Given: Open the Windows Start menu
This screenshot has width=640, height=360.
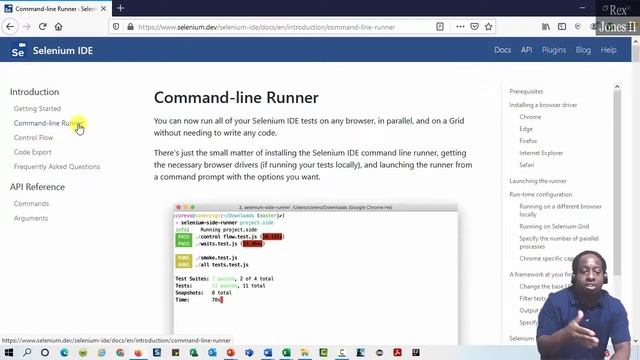Looking at the screenshot, I should pyautogui.click(x=9, y=353).
